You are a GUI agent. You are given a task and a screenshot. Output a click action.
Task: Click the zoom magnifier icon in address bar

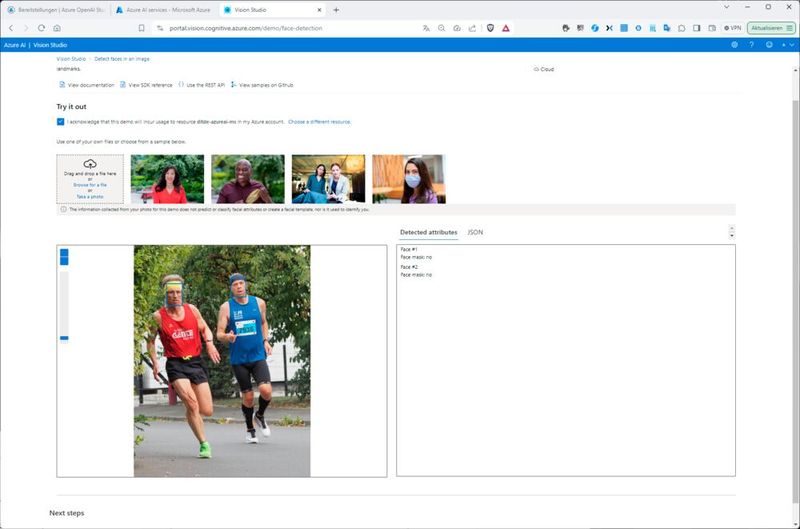441,28
